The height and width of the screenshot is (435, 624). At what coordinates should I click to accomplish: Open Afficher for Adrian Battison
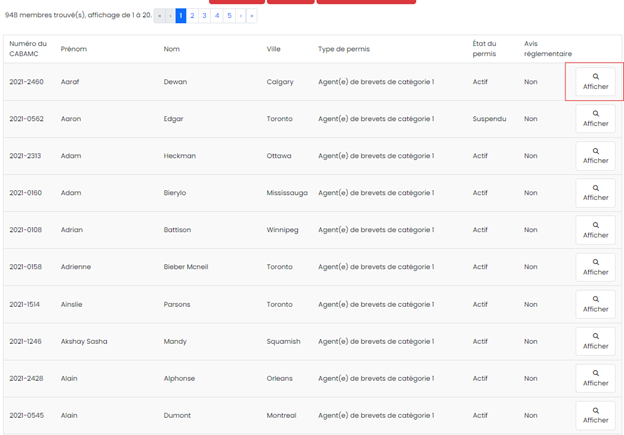click(595, 230)
